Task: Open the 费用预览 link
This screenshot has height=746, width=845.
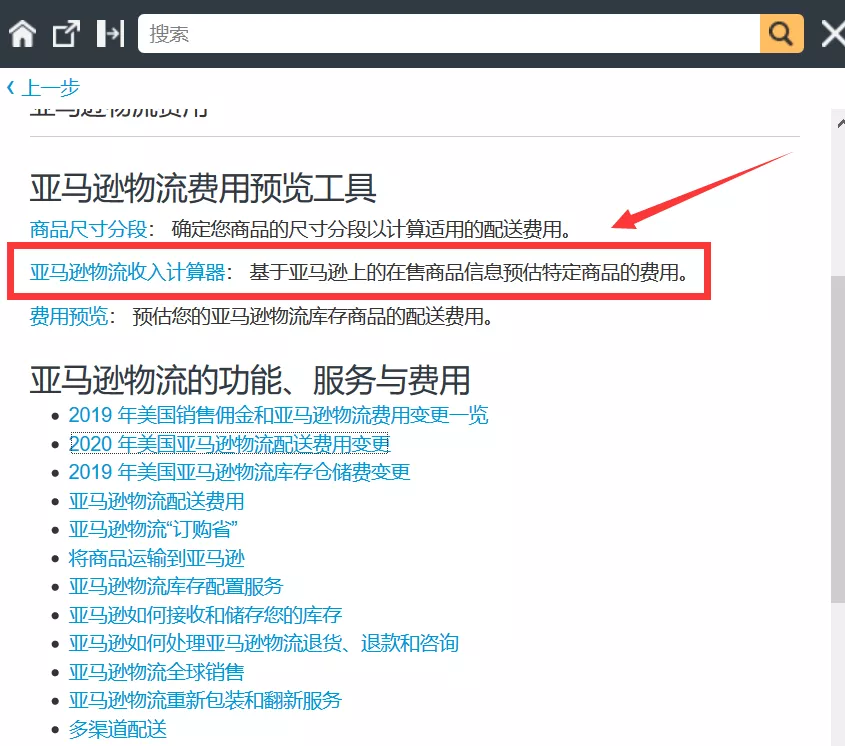Action: [x=68, y=317]
